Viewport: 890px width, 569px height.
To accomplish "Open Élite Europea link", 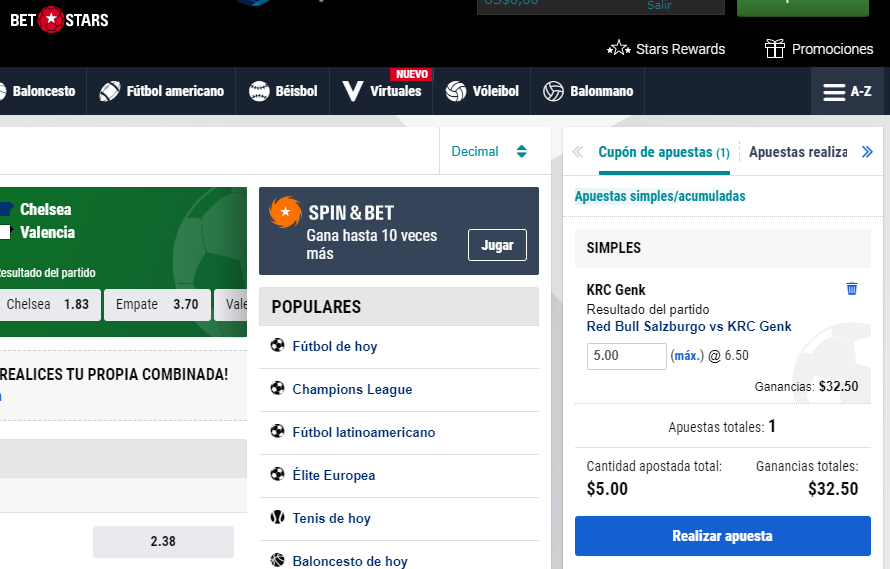I will point(334,475).
